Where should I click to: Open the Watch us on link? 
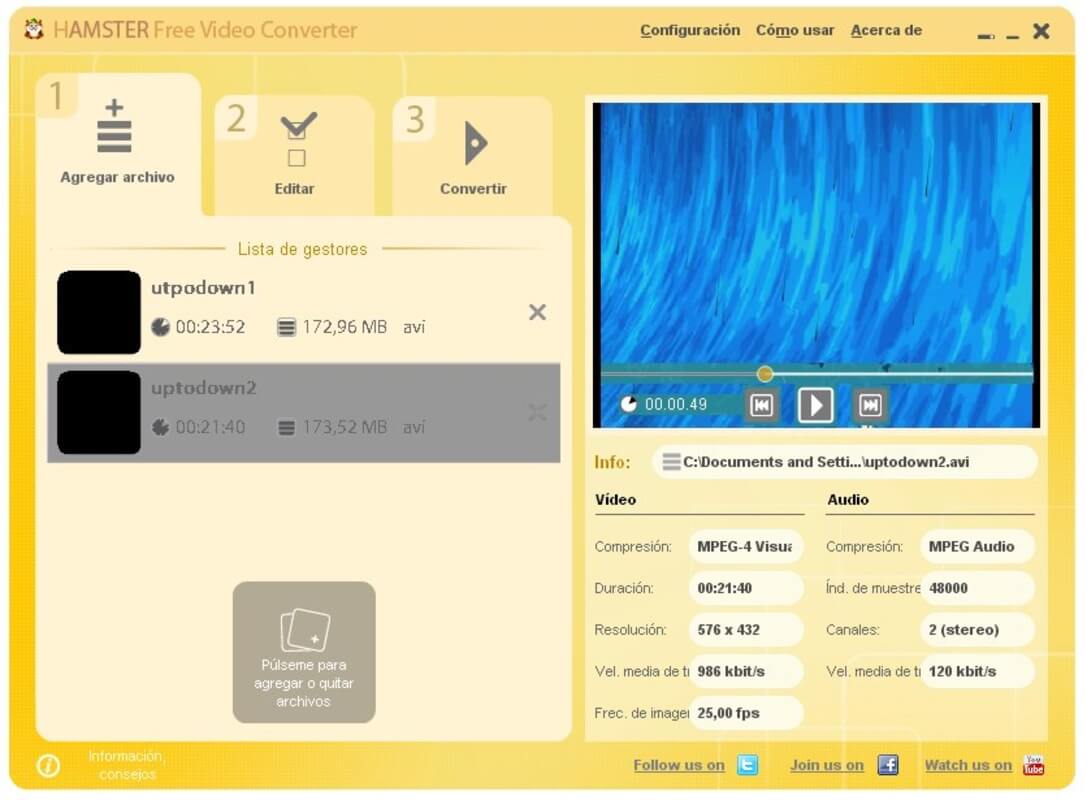tap(968, 765)
